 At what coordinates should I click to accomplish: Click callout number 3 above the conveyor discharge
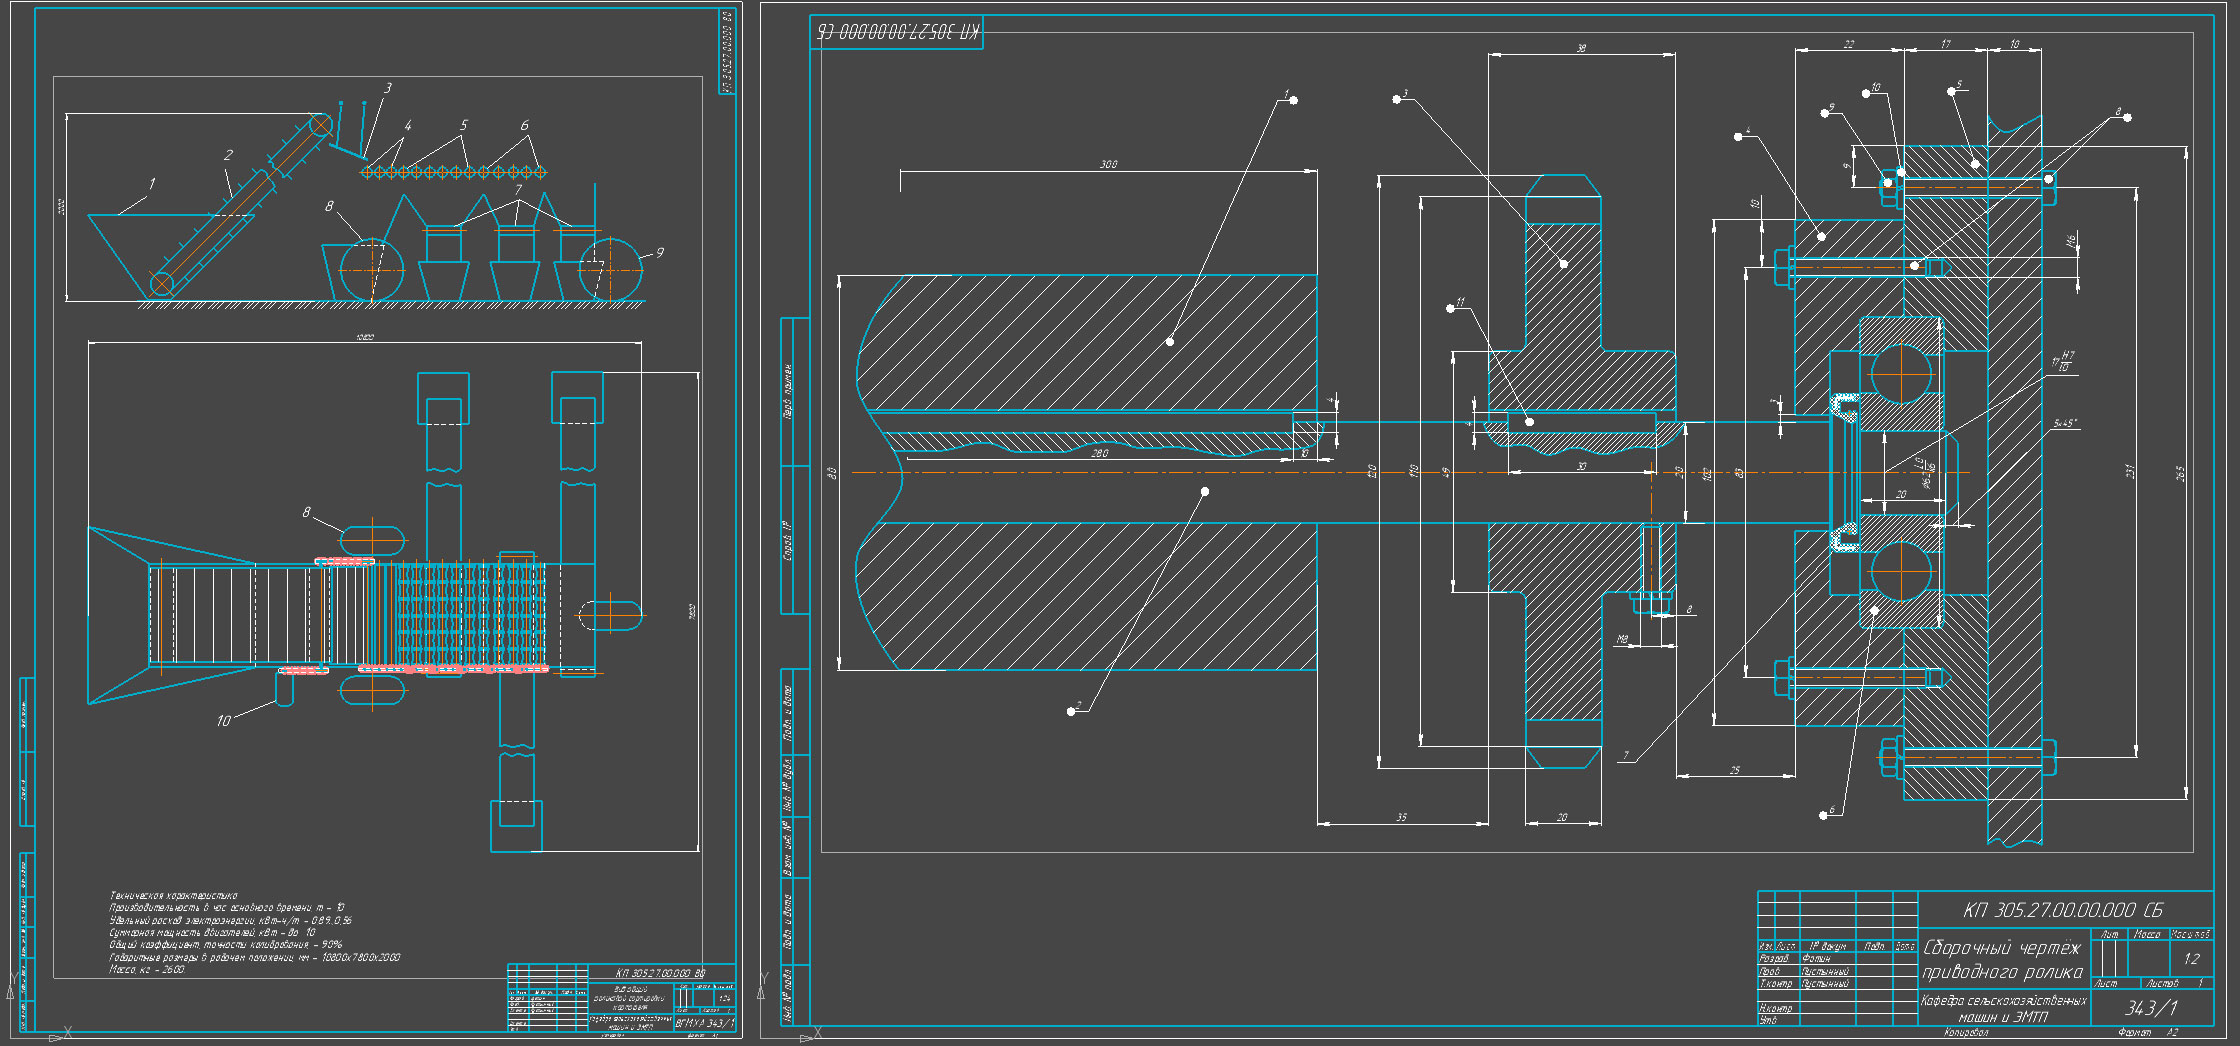pos(387,88)
